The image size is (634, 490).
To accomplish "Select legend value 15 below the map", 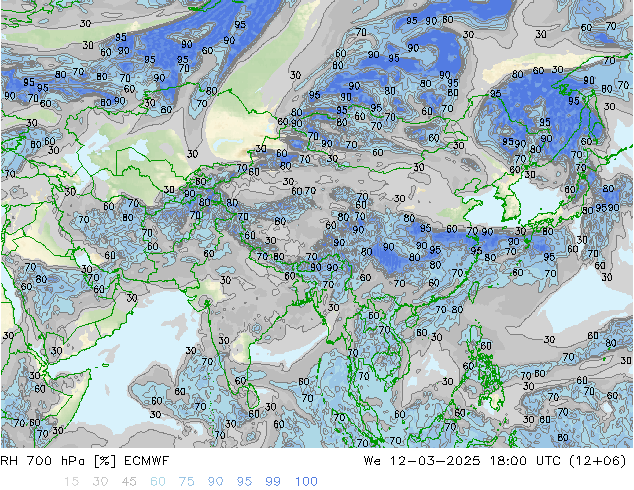I will tap(71, 482).
